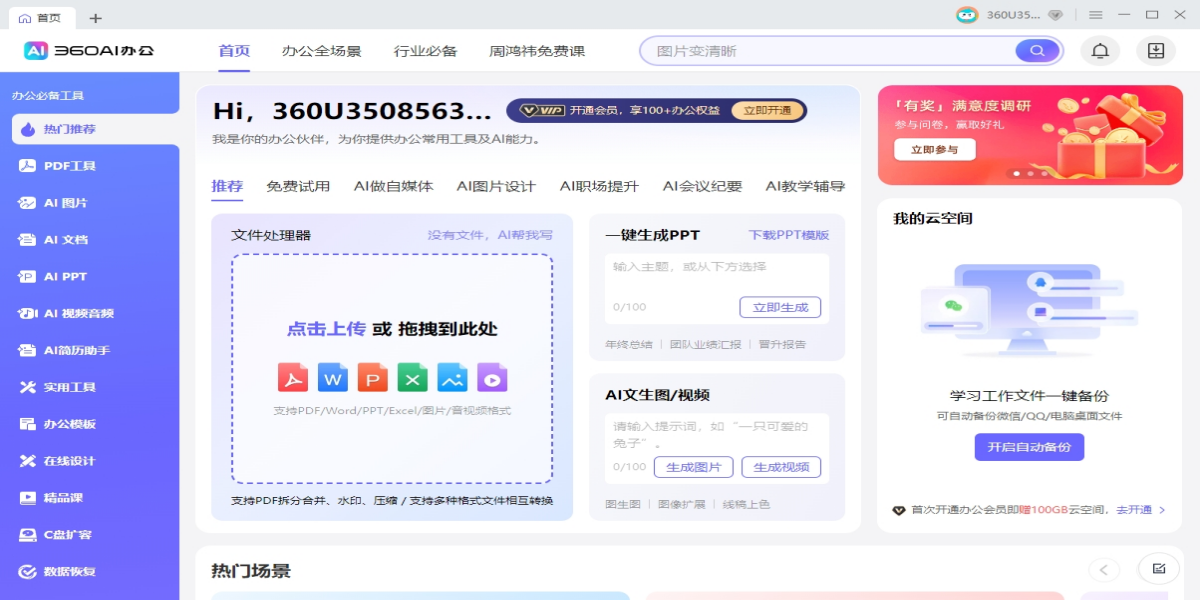This screenshot has width=1200, height=600.
Task: Click the Excel format icon in file uploader
Action: click(x=412, y=378)
